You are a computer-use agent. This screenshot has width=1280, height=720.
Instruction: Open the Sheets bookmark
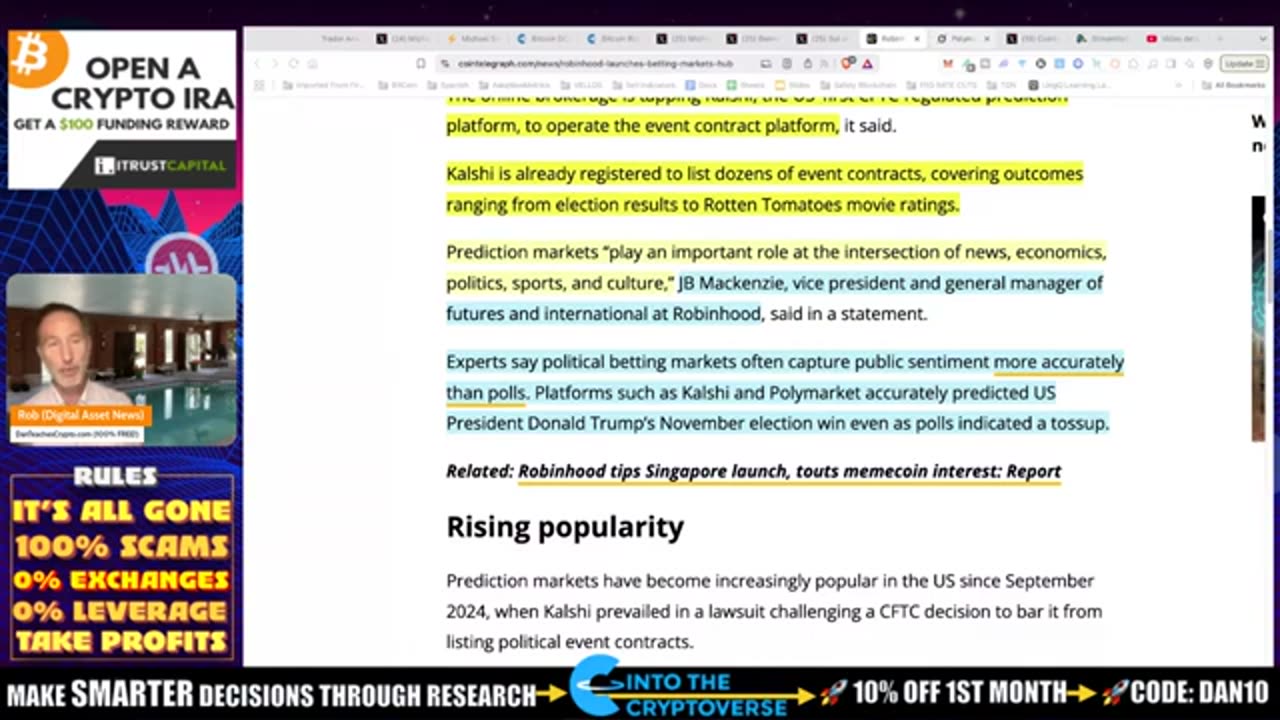743,86
